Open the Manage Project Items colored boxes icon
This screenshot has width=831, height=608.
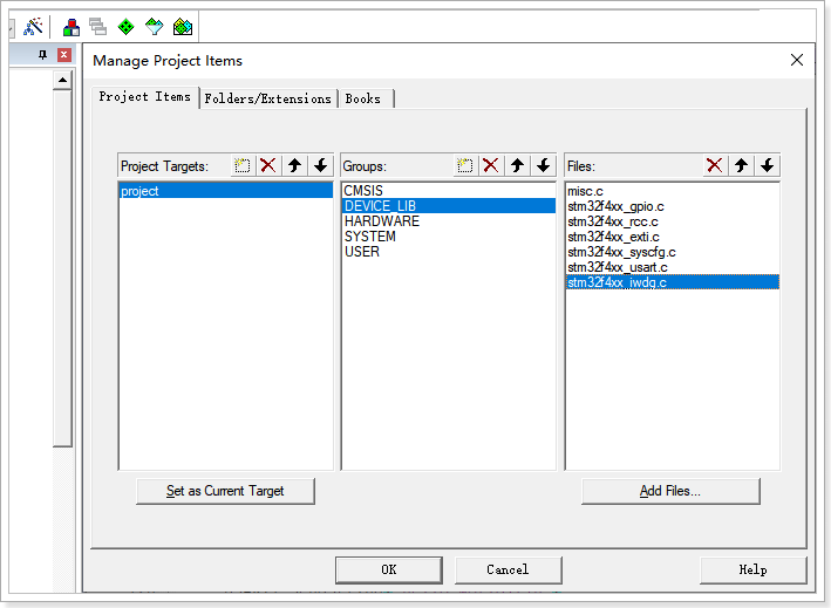coord(71,27)
